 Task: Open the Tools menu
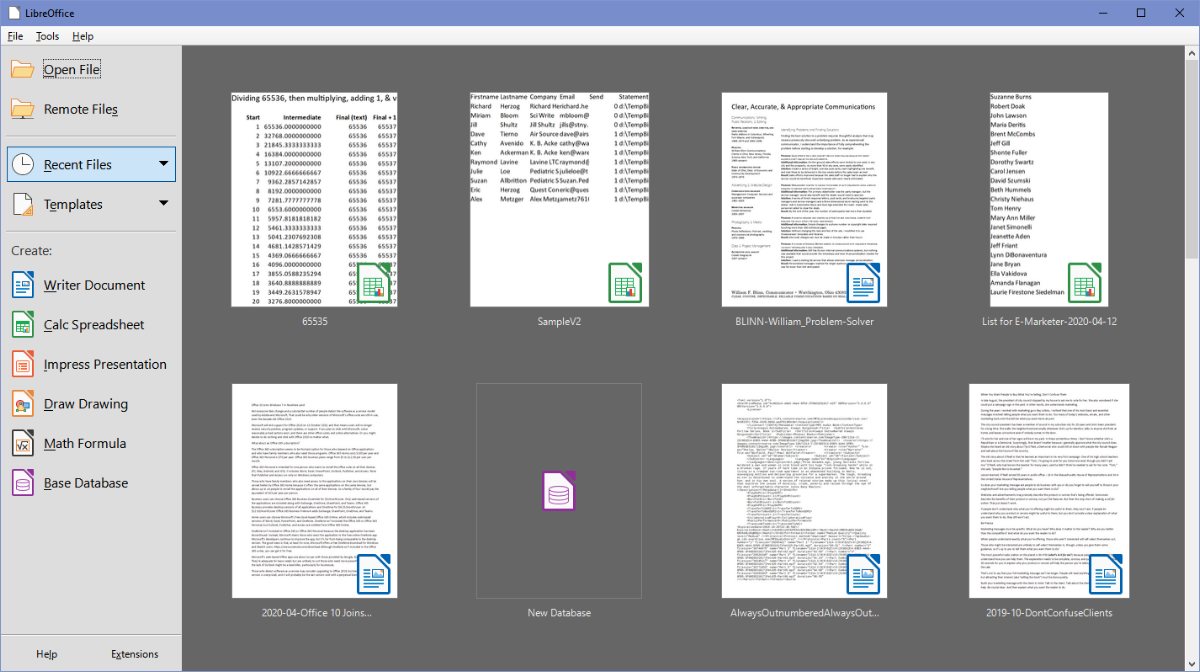pos(47,36)
